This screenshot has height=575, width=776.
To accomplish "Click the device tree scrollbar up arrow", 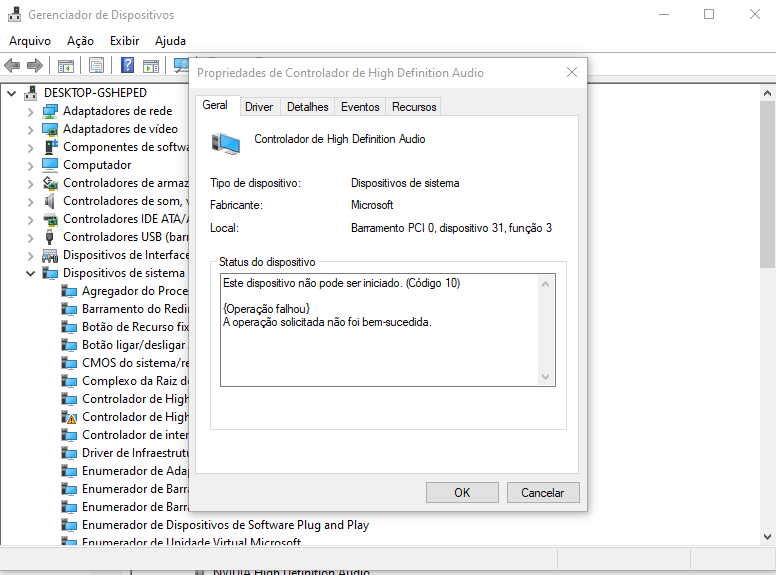I will [767, 93].
